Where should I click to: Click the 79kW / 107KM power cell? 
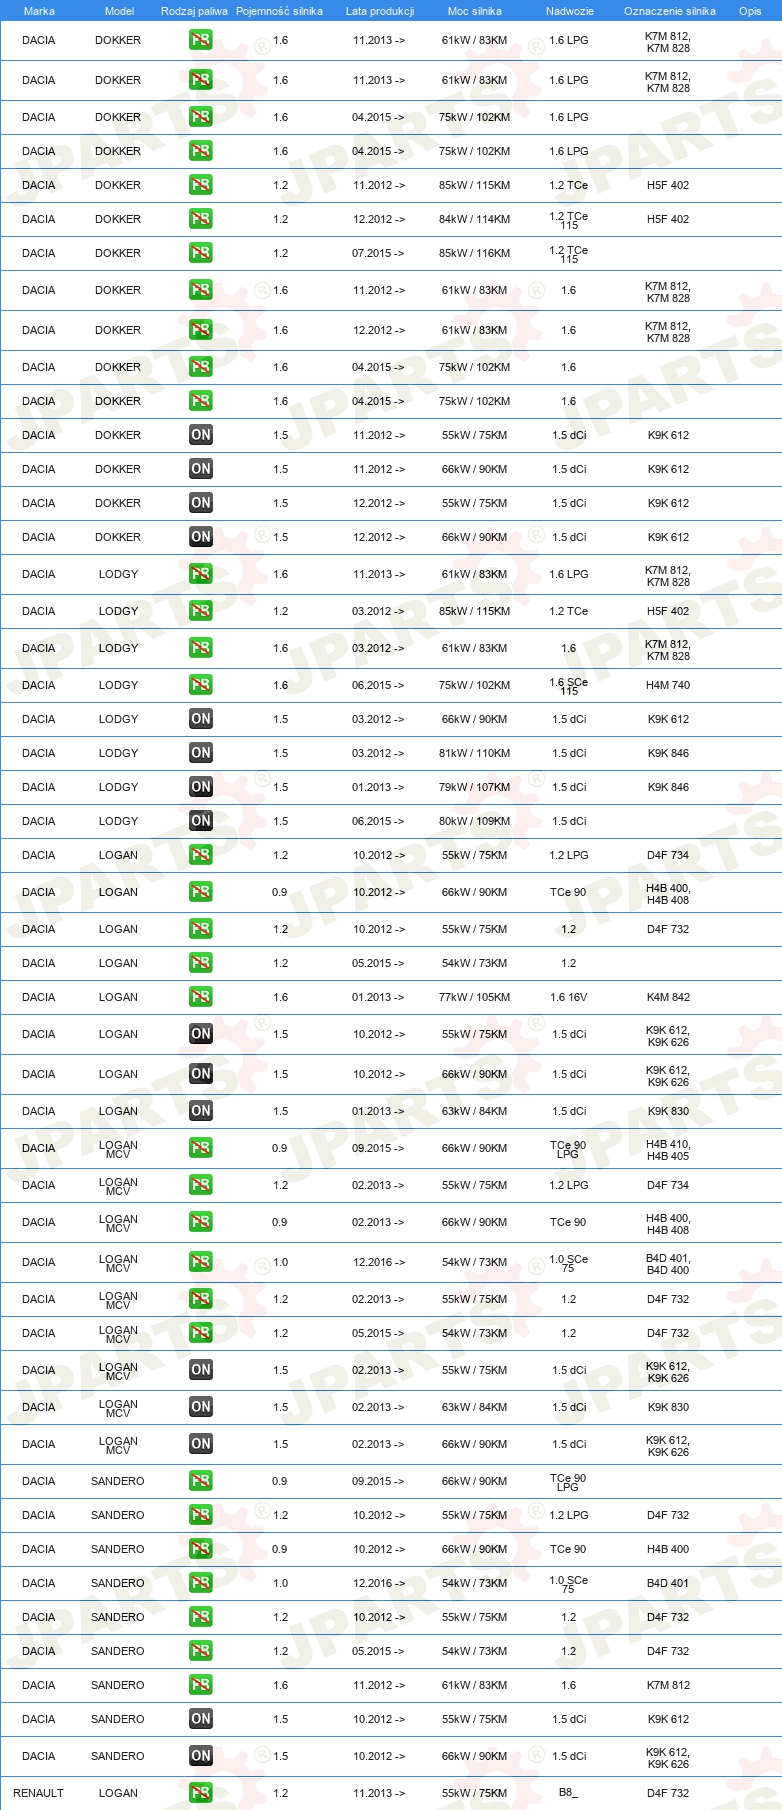click(x=474, y=787)
